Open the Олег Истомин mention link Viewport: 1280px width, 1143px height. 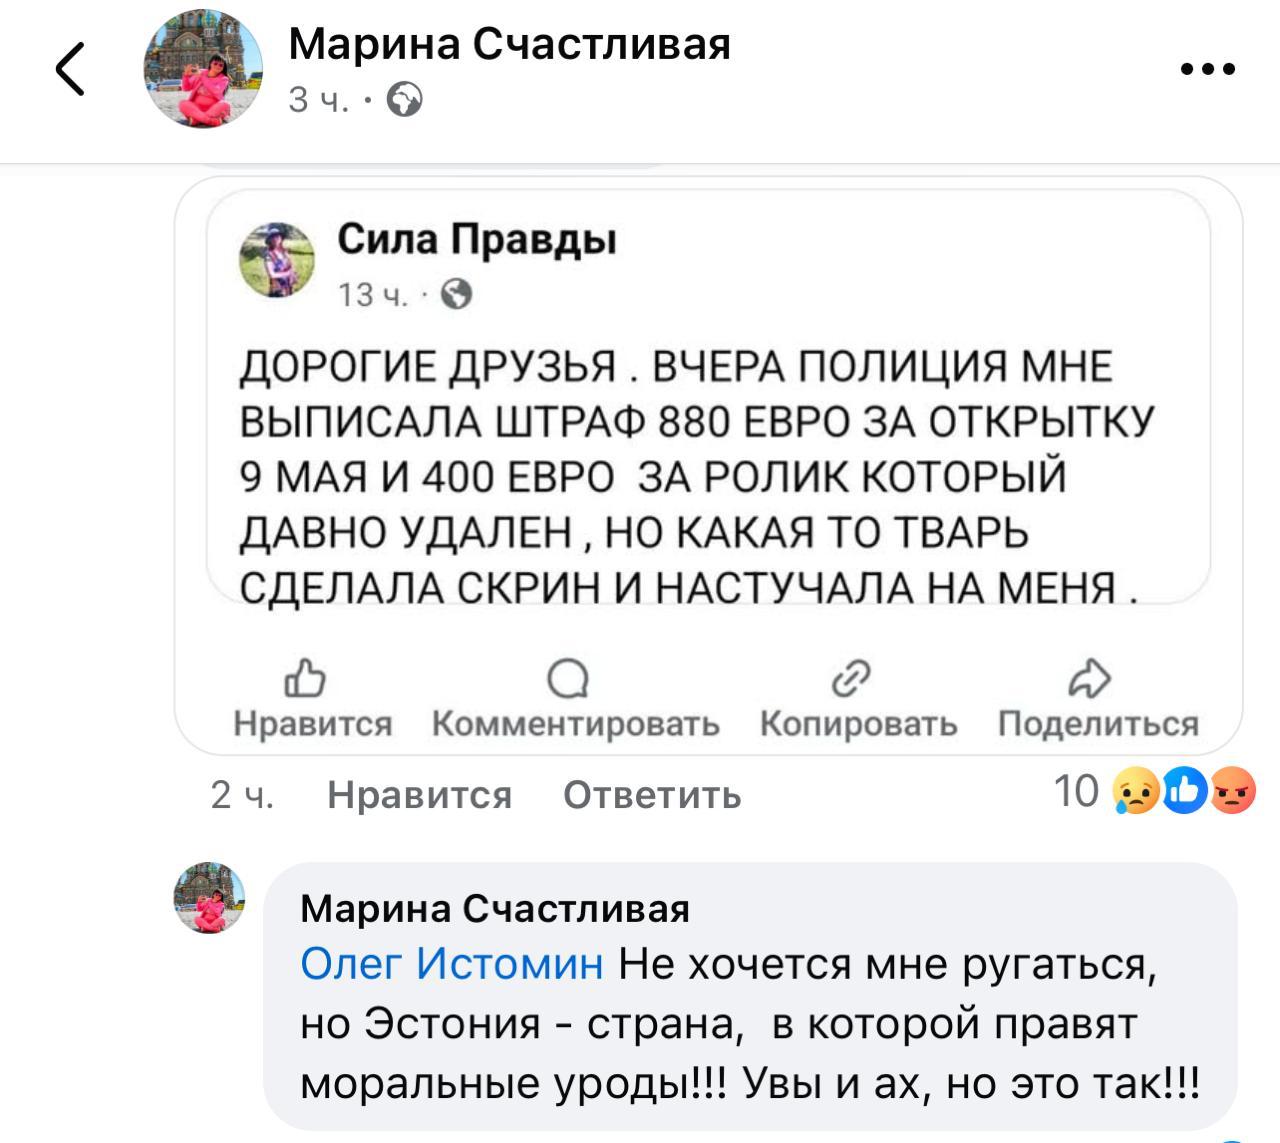(x=452, y=965)
